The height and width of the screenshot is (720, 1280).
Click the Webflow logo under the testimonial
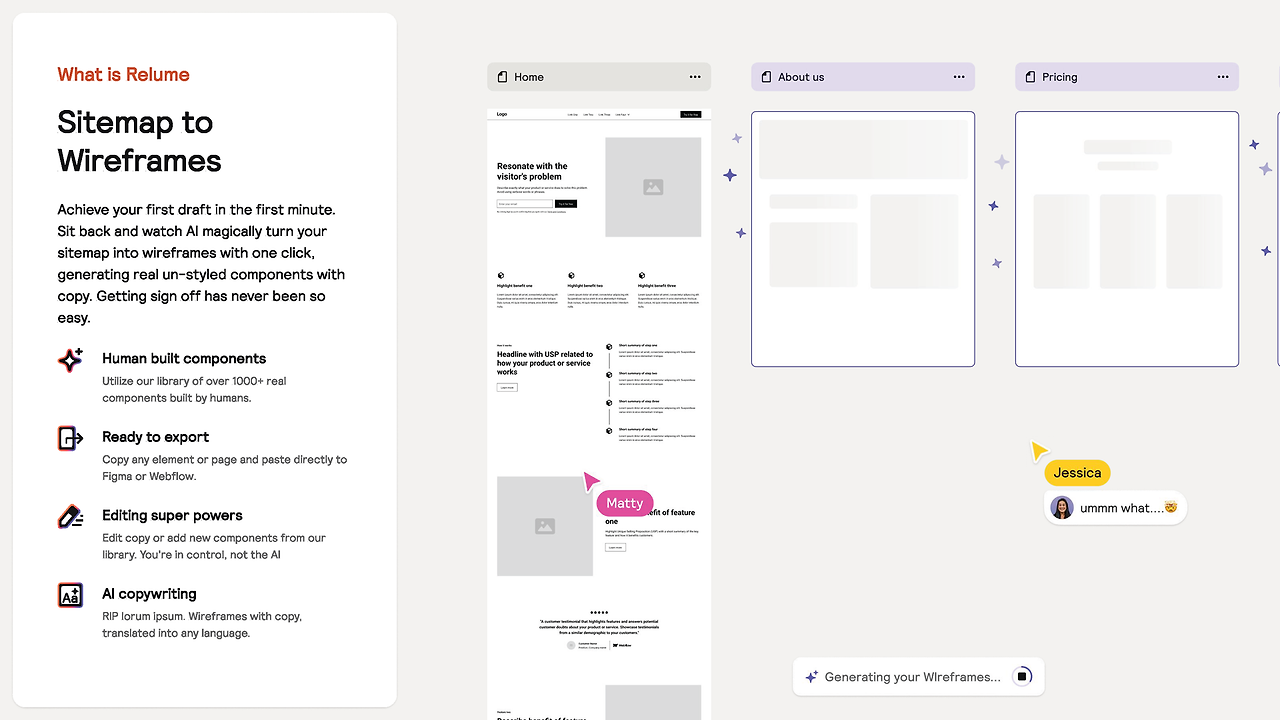(x=623, y=645)
